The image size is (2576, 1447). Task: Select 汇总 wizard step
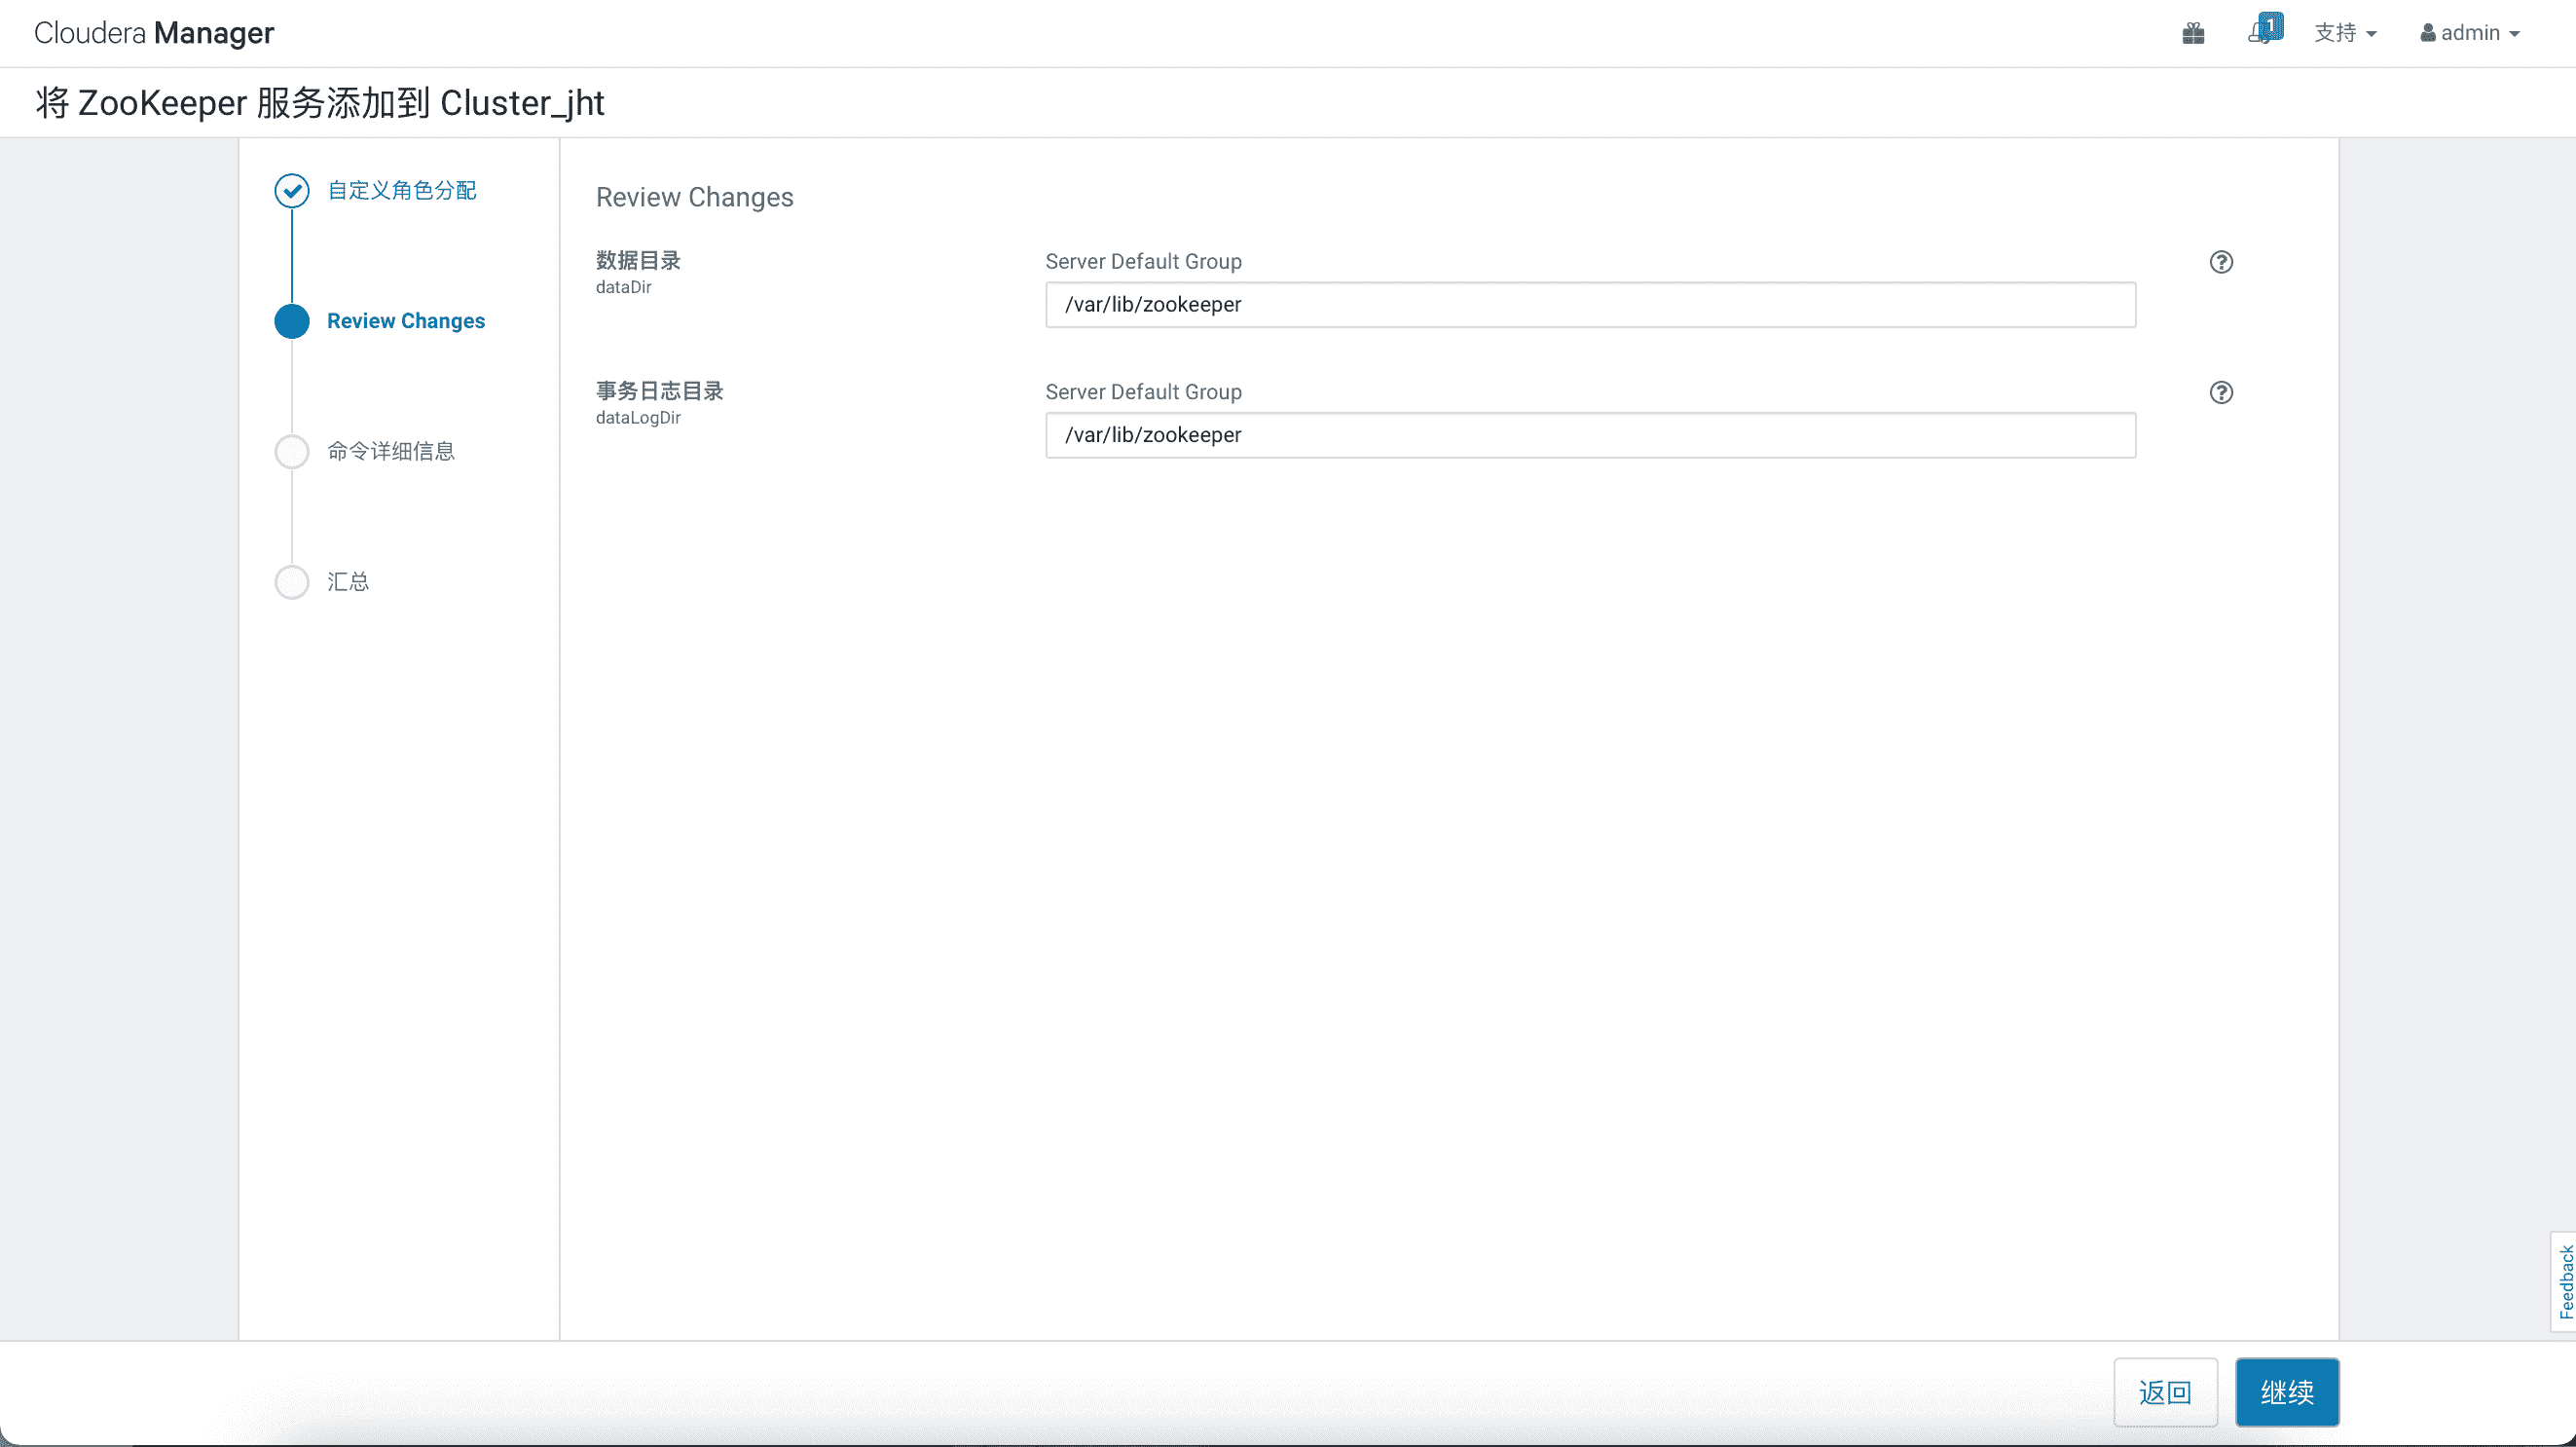(x=348, y=581)
